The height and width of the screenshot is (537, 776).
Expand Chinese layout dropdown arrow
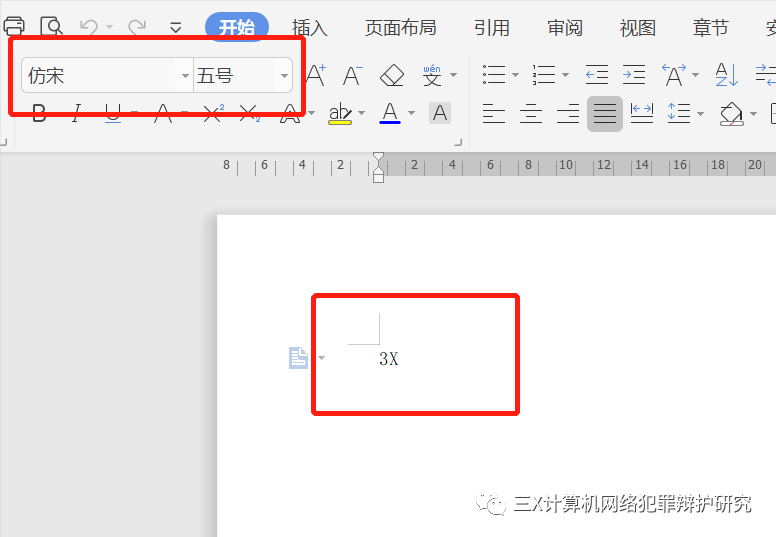coord(695,75)
